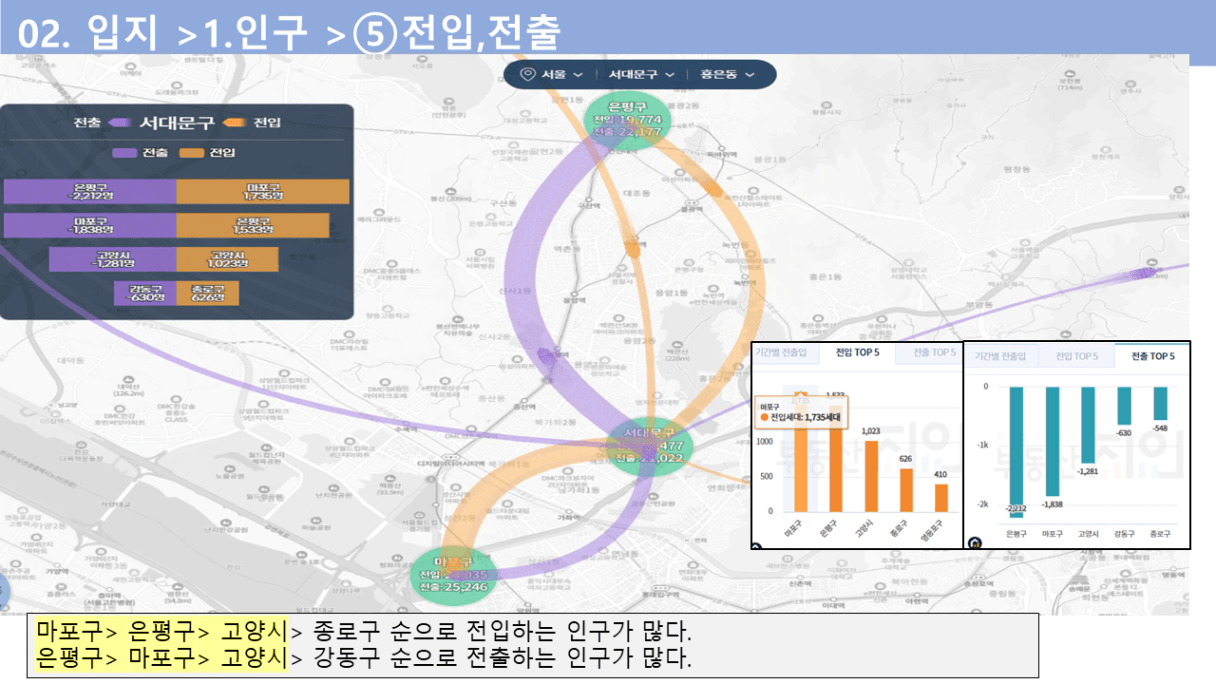Click the orange 영등포구 410 bar
The height and width of the screenshot is (684, 1216).
[940, 498]
